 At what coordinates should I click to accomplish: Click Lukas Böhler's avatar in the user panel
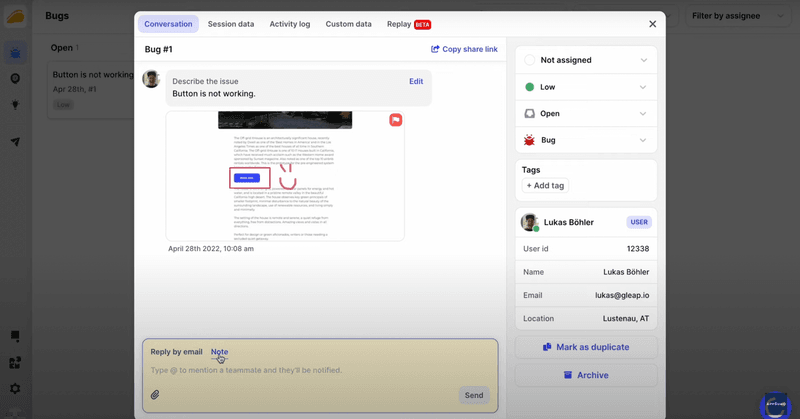530,223
